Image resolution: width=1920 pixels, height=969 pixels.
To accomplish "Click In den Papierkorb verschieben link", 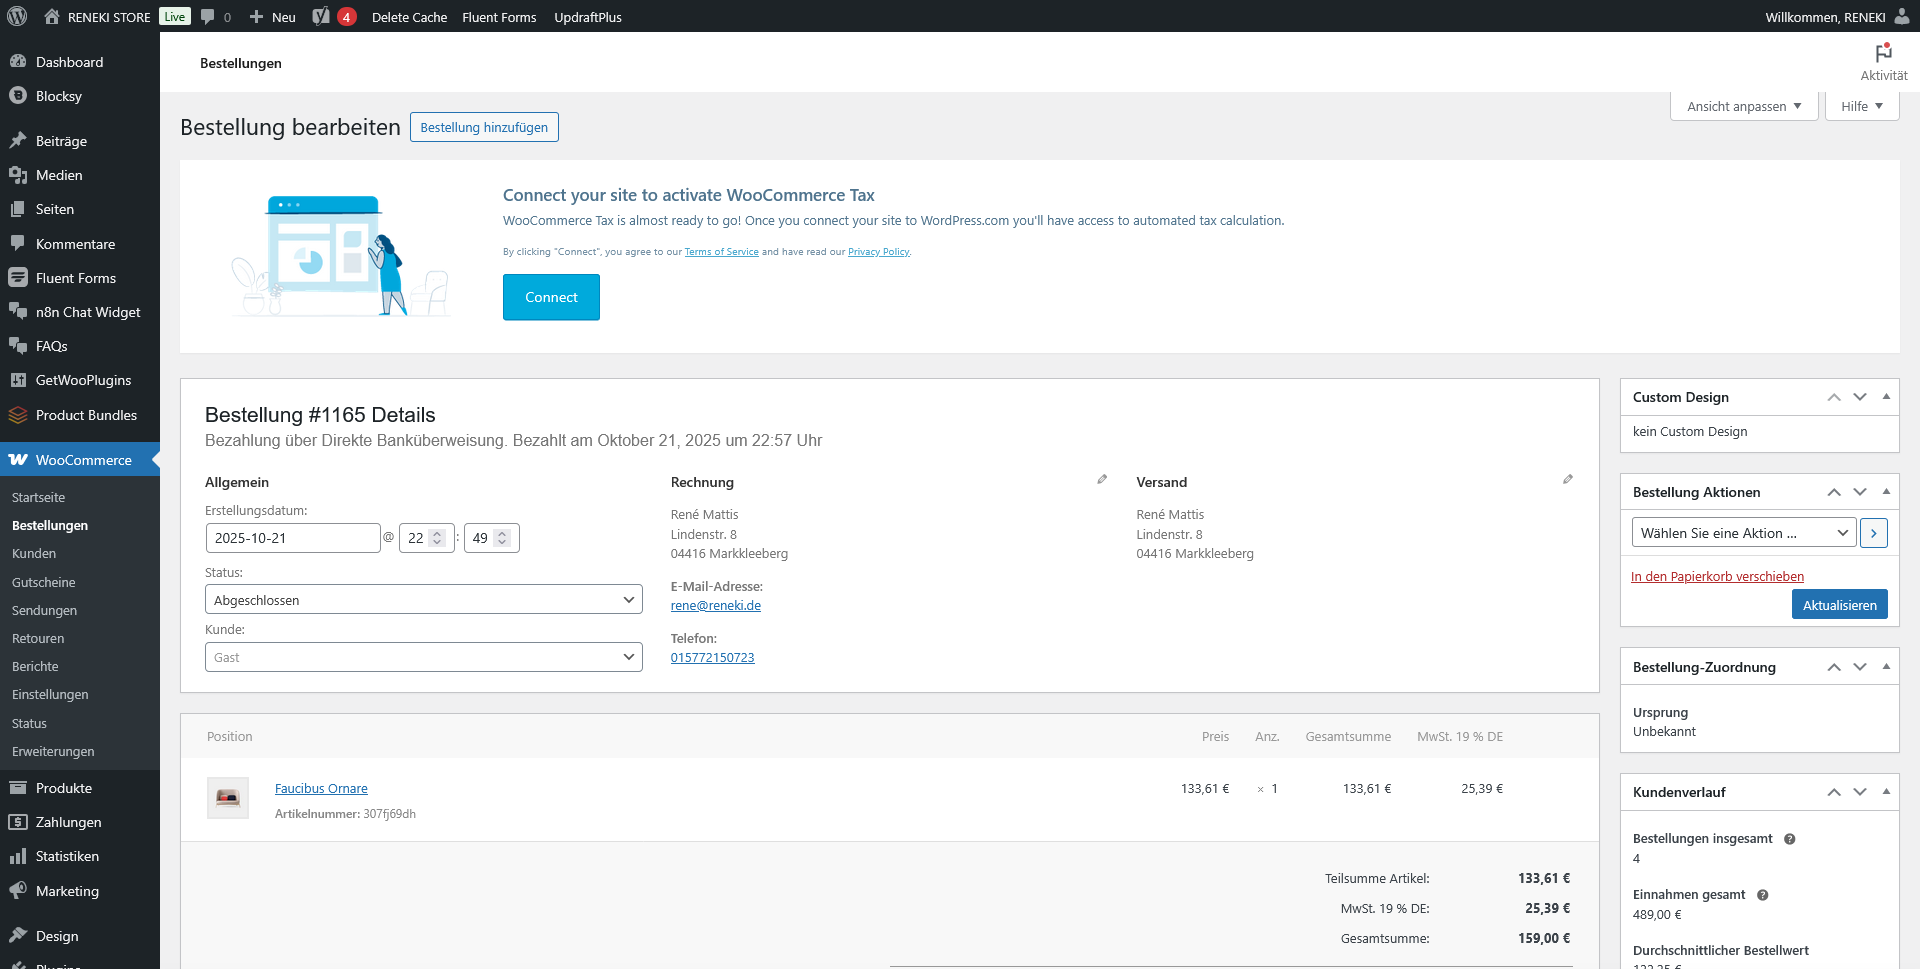I will click(1717, 577).
